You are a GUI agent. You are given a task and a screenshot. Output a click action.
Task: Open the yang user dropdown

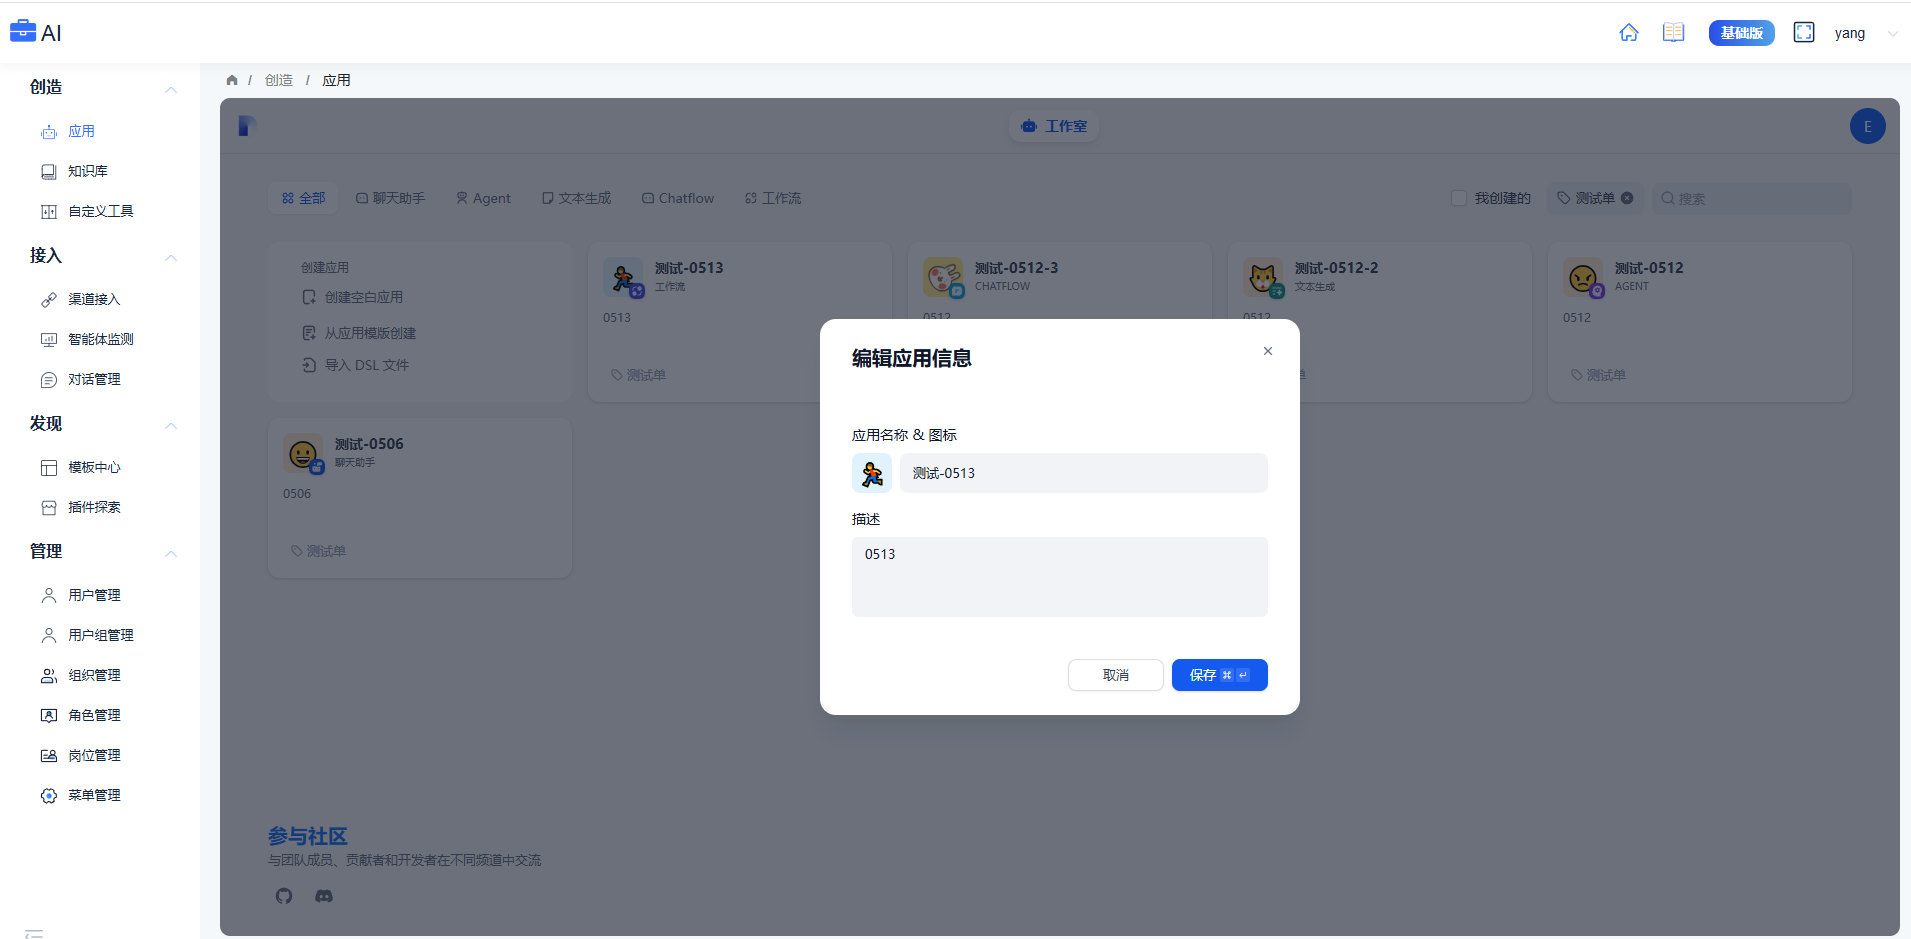[1864, 33]
